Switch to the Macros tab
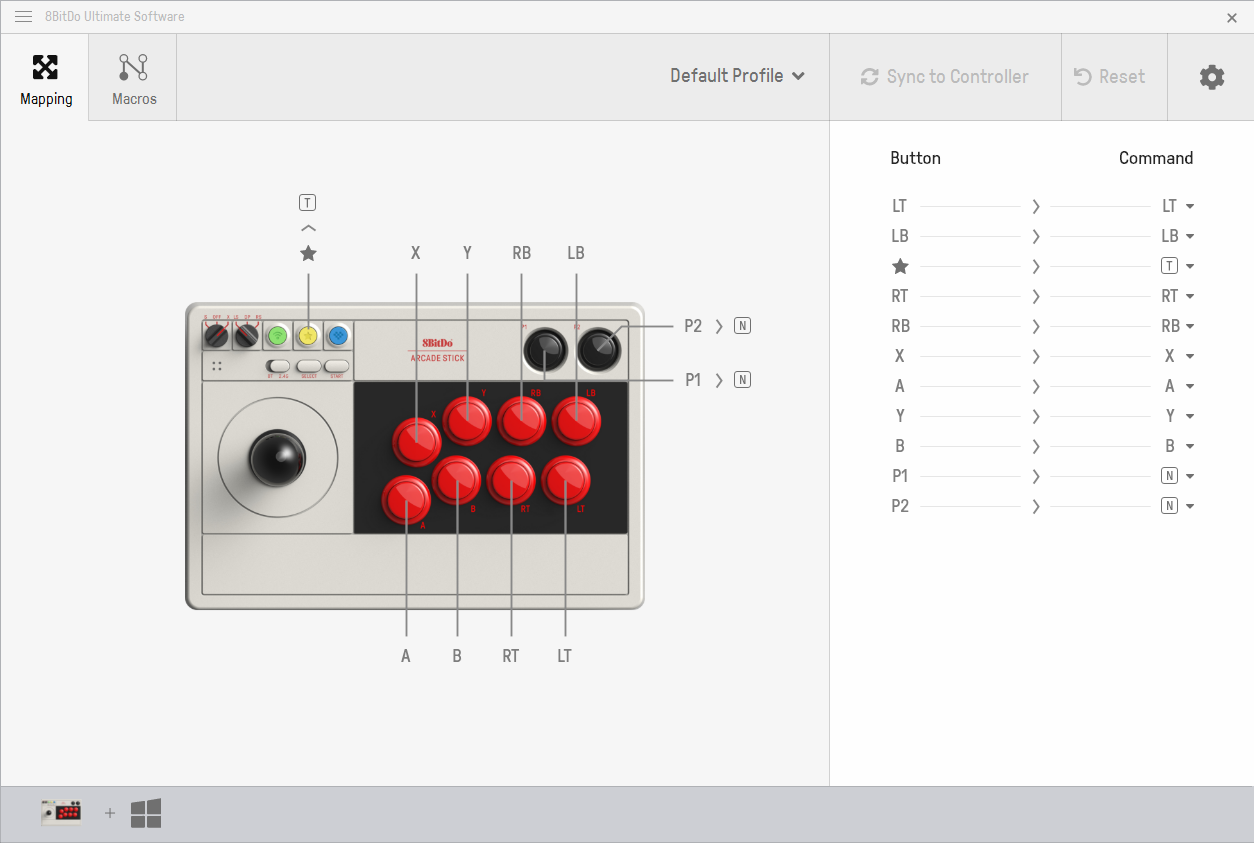This screenshot has width=1254, height=843. 134,78
